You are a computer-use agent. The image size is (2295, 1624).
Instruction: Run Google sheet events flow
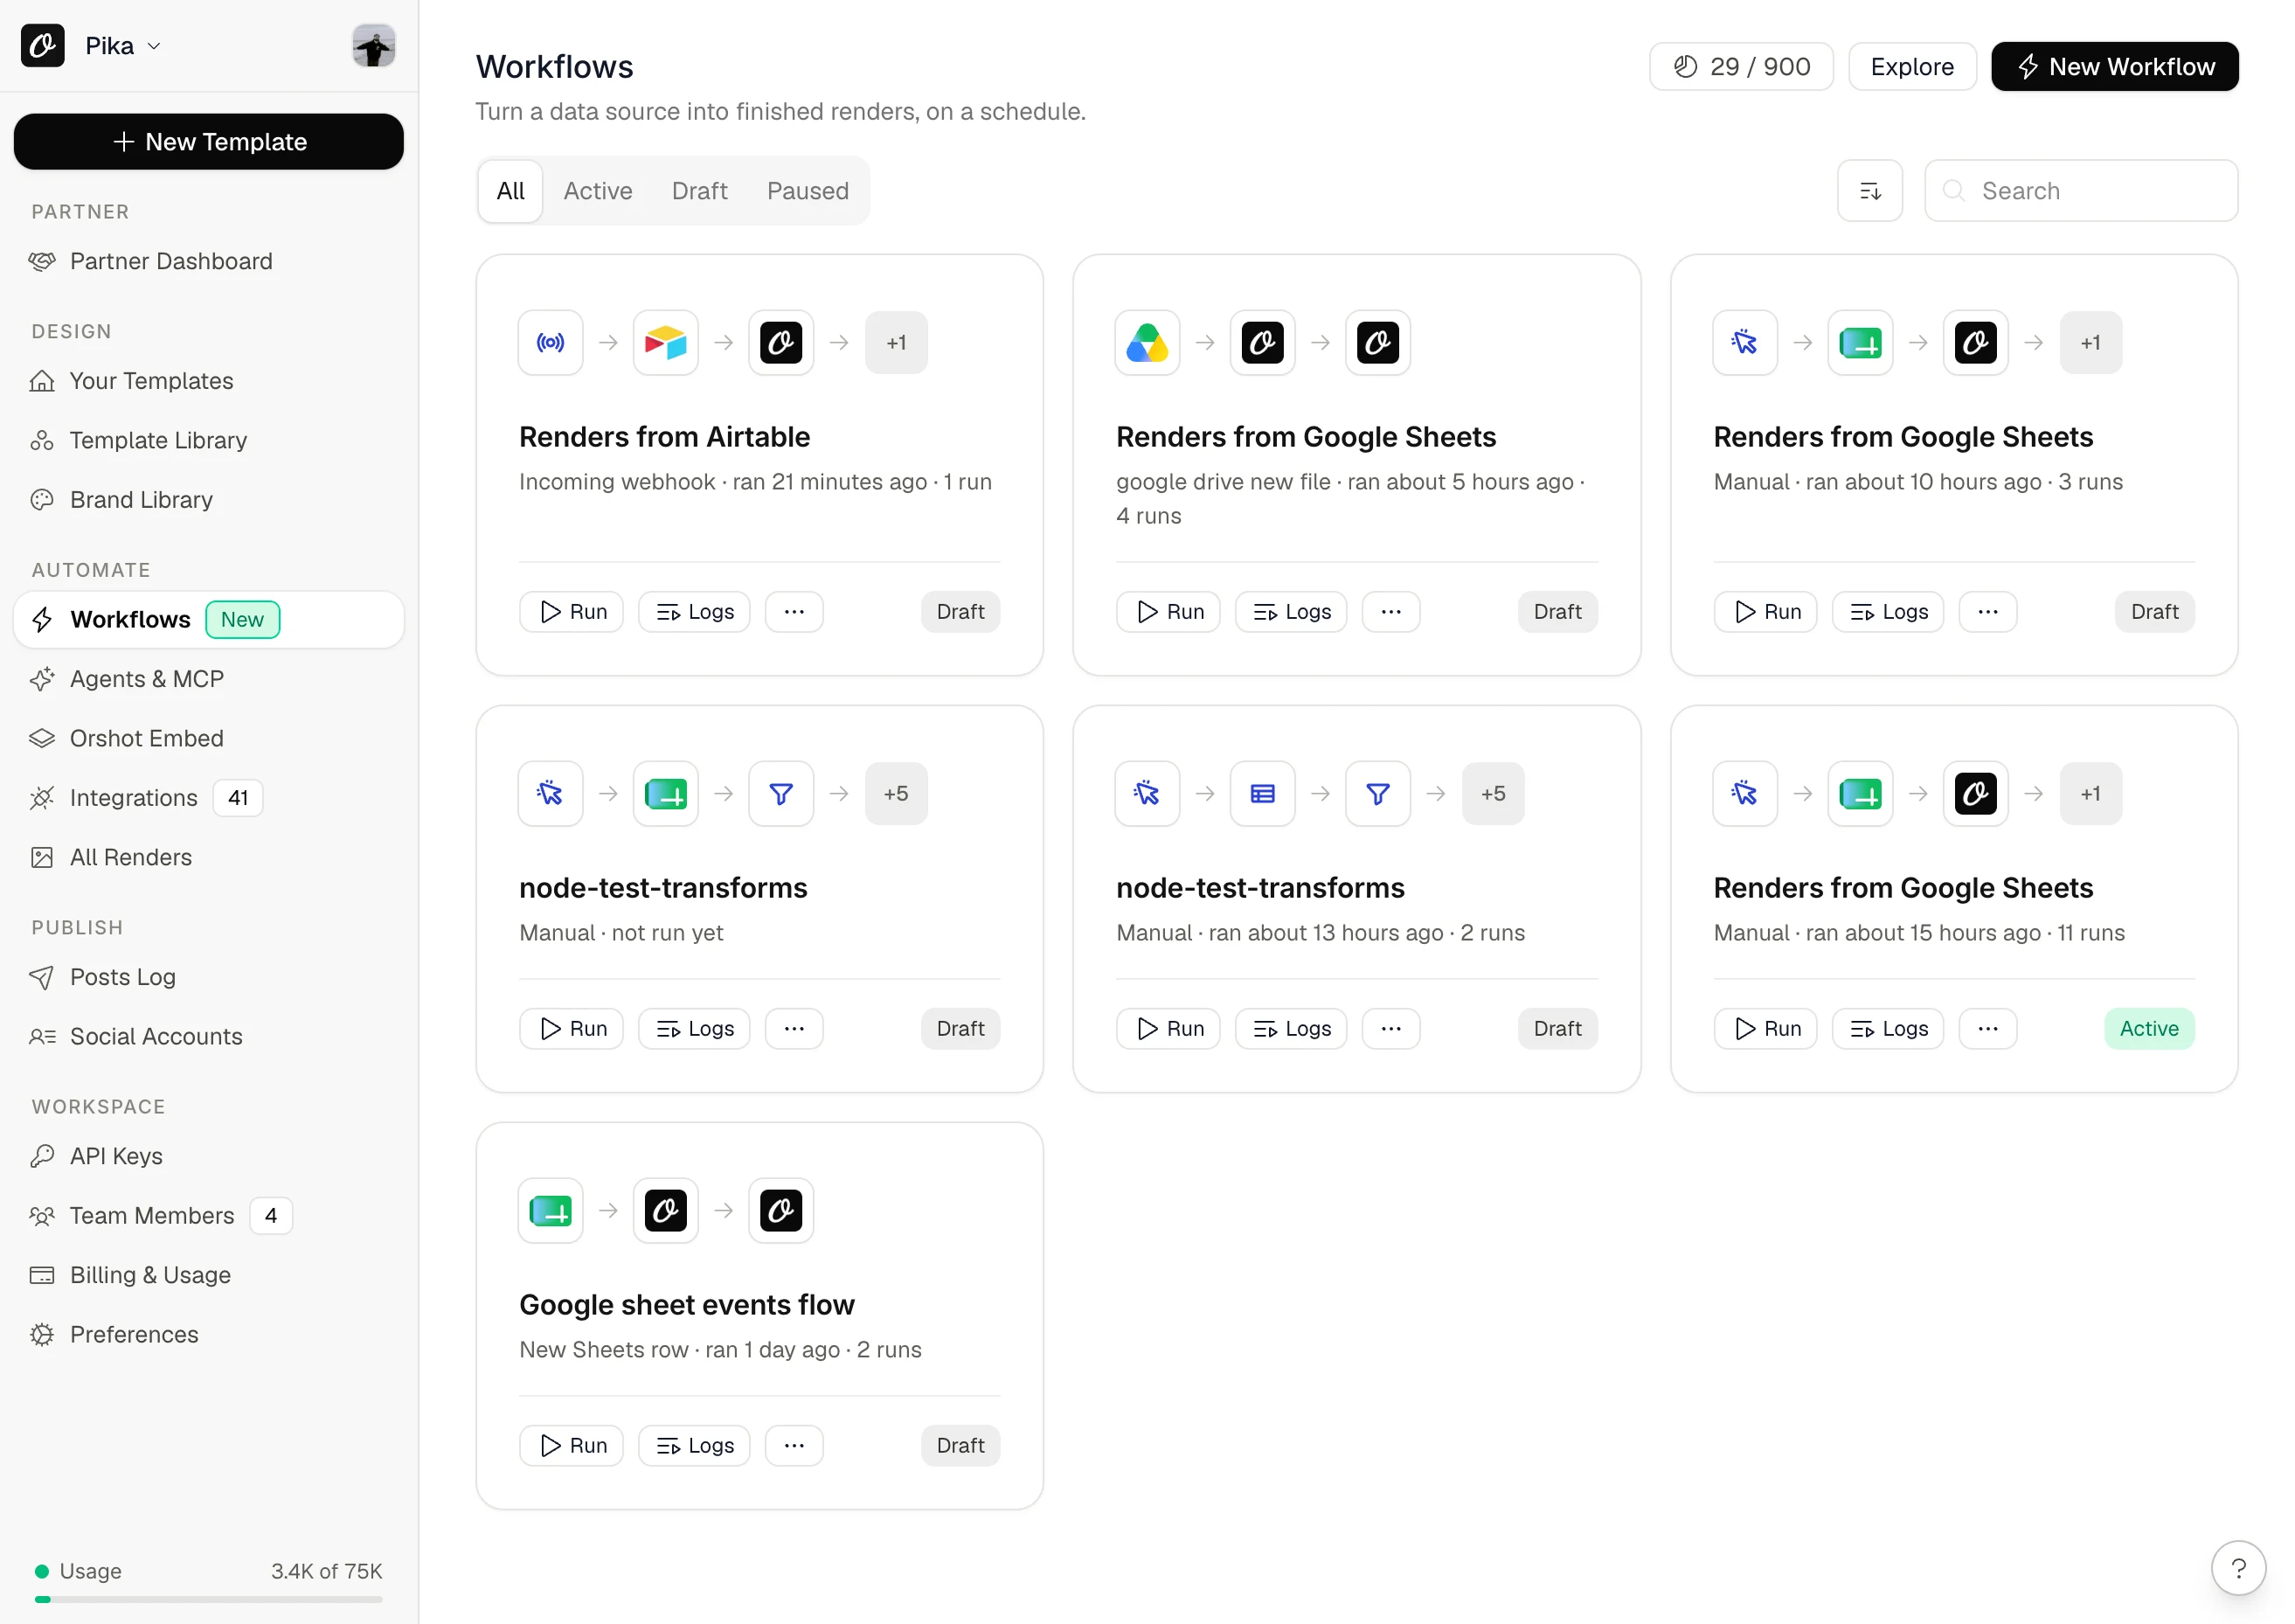coord(571,1445)
